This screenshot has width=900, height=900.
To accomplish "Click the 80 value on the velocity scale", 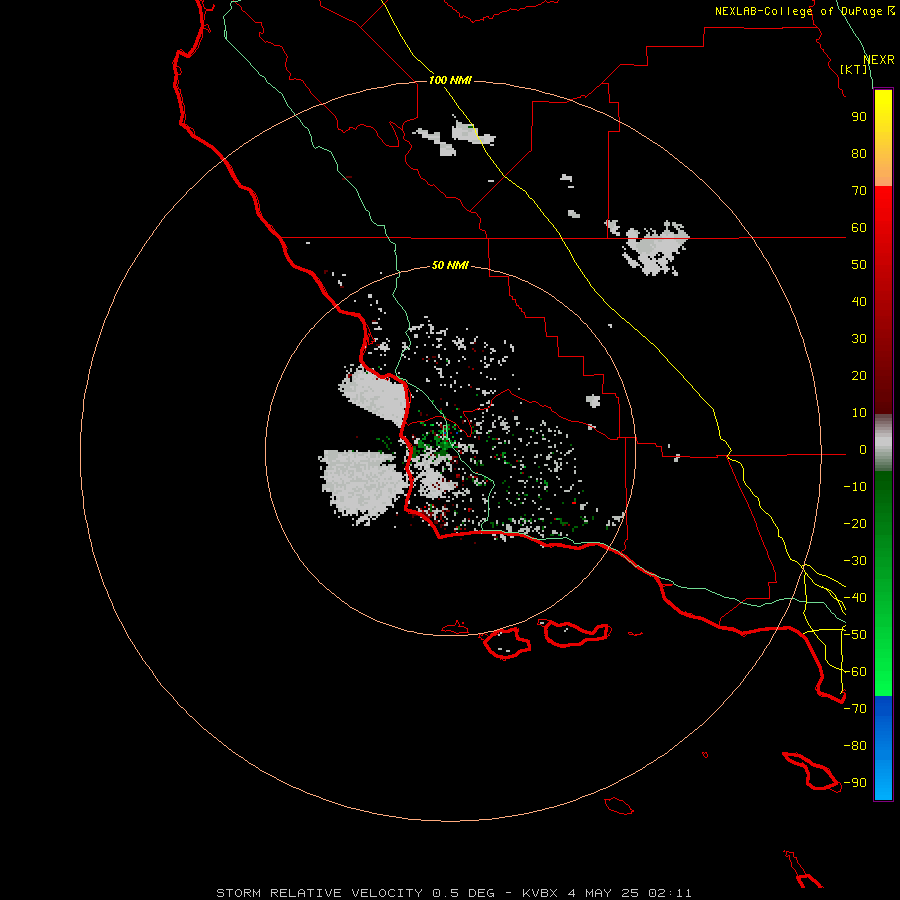I will [859, 154].
